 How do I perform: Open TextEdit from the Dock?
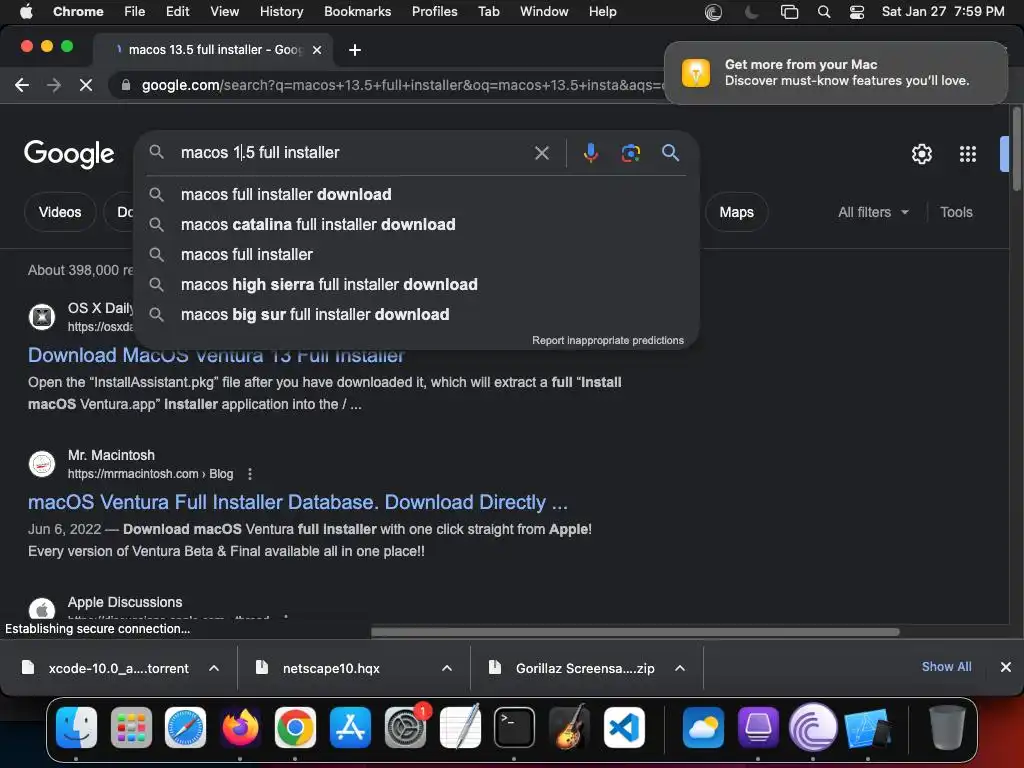tap(460, 727)
